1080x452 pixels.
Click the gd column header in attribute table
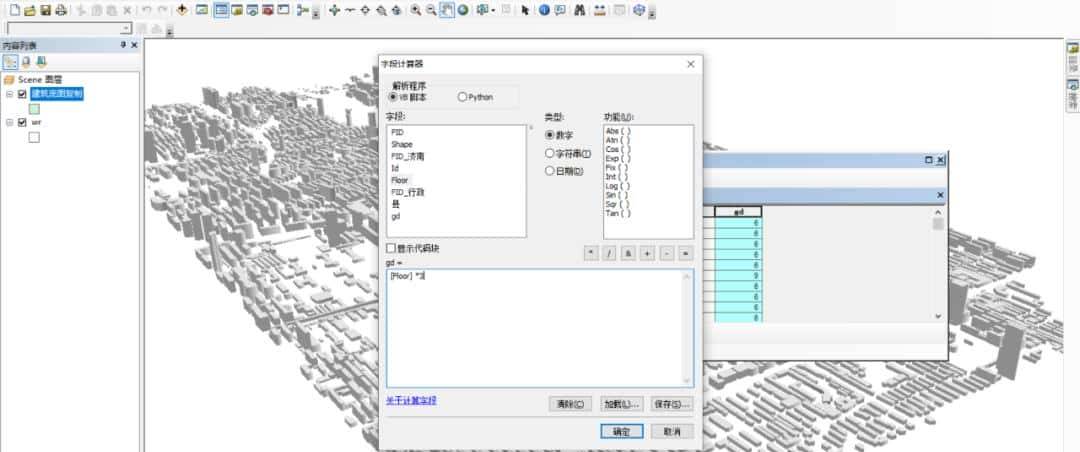coord(738,212)
